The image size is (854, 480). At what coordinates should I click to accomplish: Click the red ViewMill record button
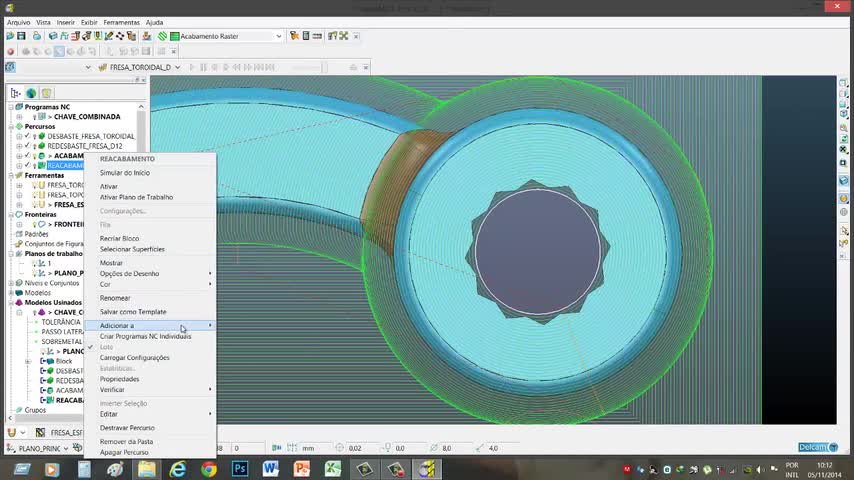[10, 51]
